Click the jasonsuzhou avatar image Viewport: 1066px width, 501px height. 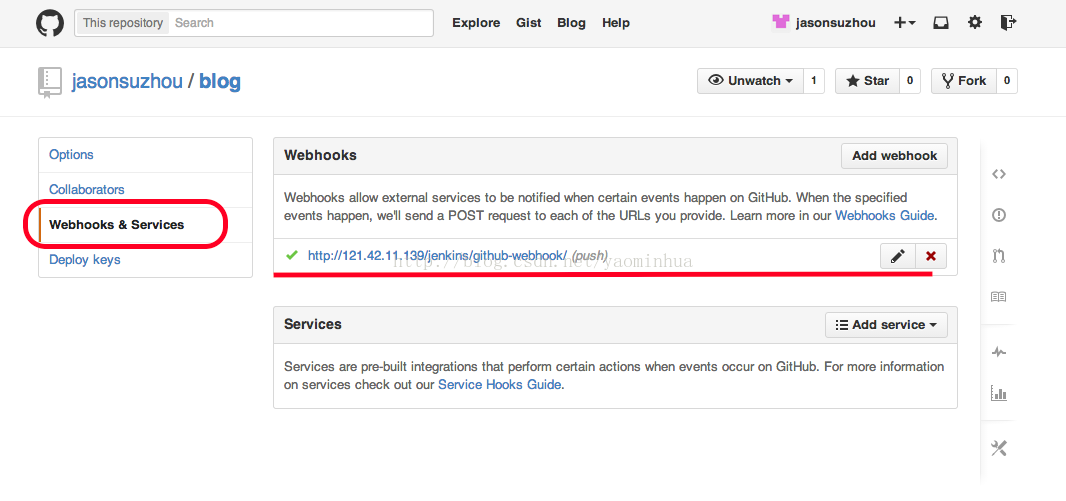click(780, 22)
